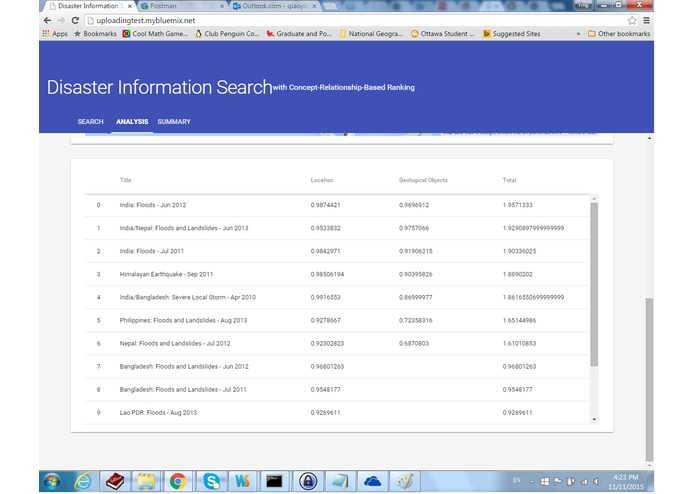Select row India: Floods - Jul 2011
Image resolution: width=695 pixels, height=494 pixels.
337,251
